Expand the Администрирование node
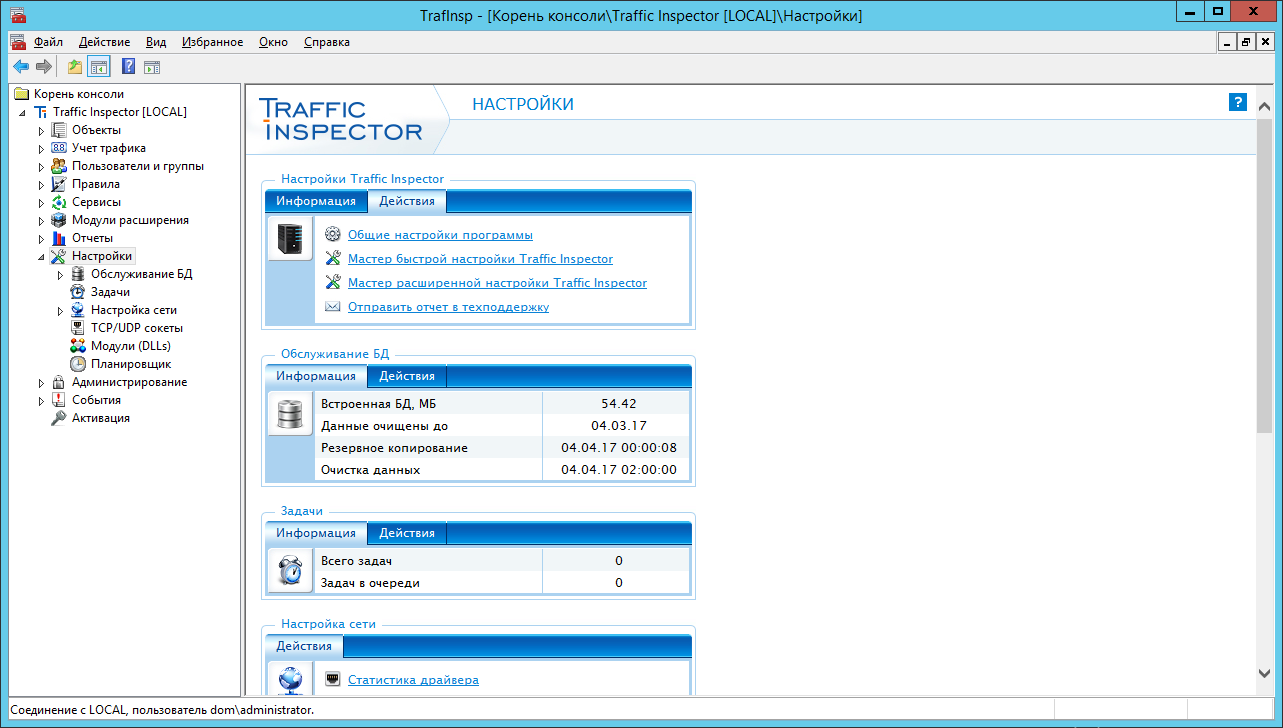The height and width of the screenshot is (728, 1283). (x=41, y=382)
